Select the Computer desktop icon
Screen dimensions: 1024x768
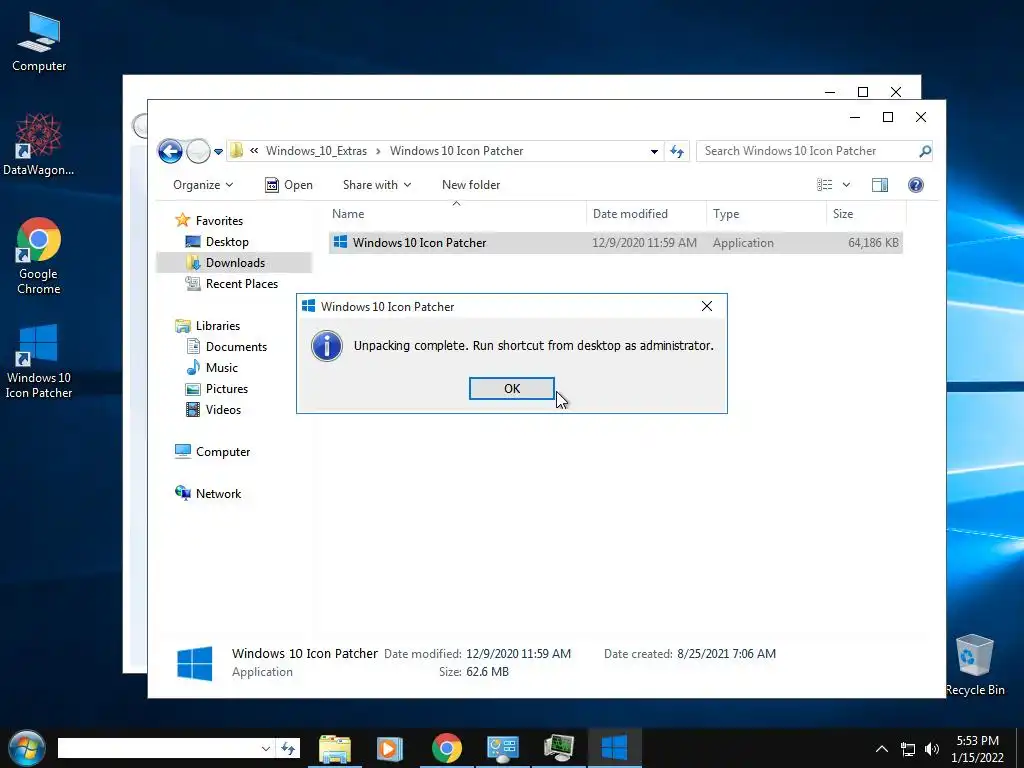tap(39, 42)
